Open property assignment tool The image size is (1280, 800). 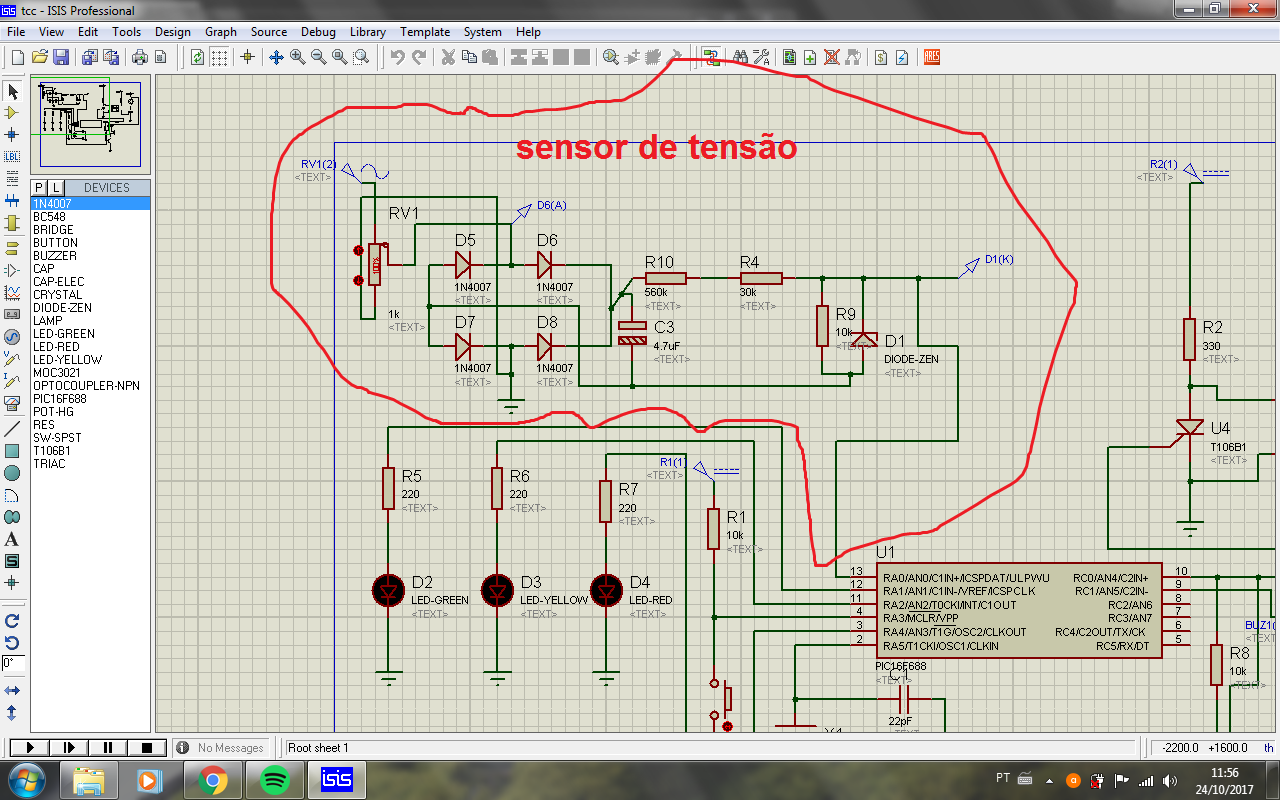761,57
